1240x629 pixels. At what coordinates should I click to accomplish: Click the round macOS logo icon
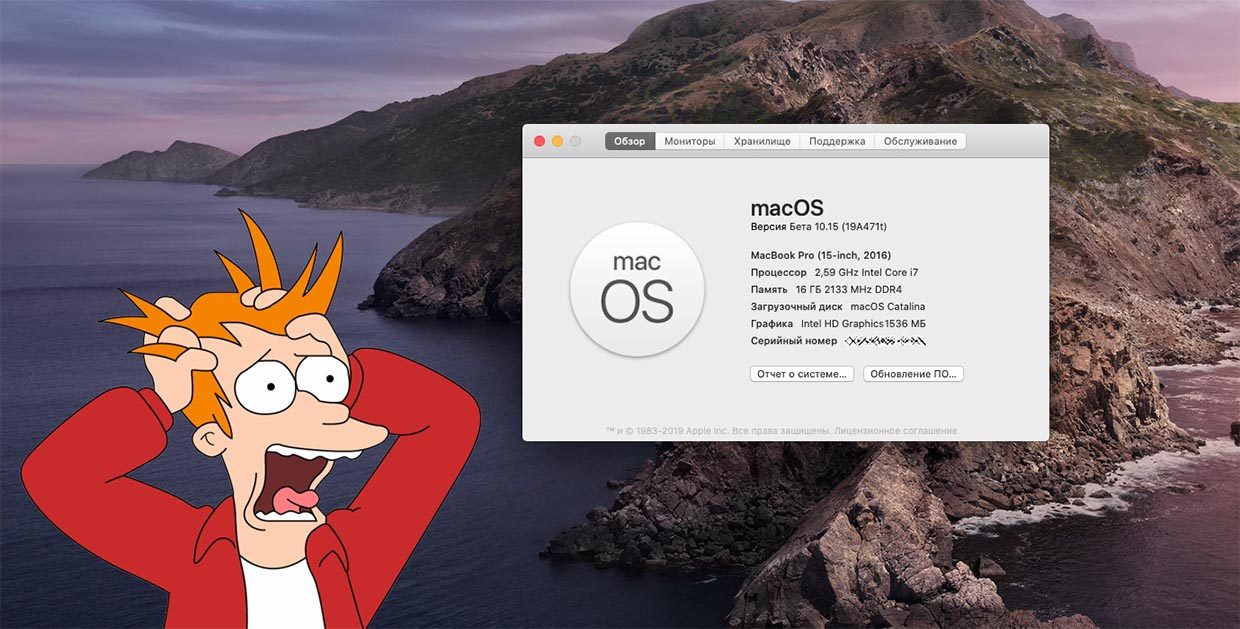tap(637, 289)
